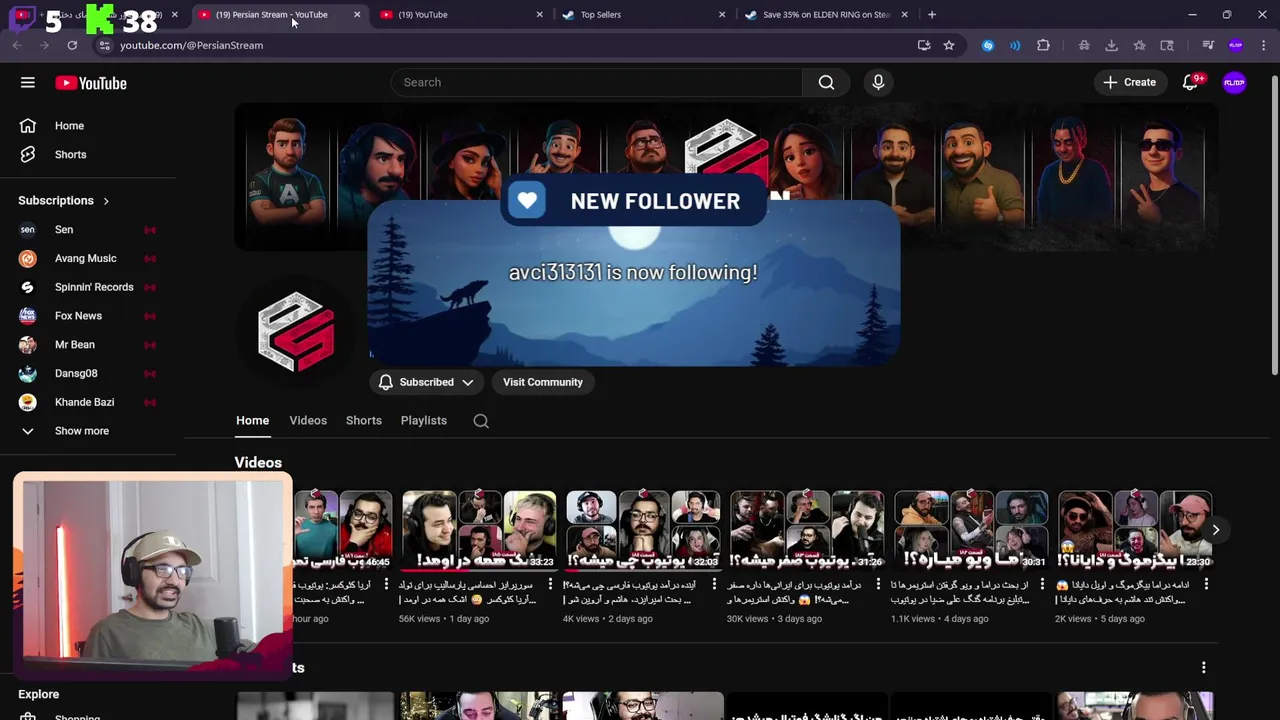Viewport: 1280px width, 720px height.
Task: Select the channel Home tab
Action: [x=253, y=421]
